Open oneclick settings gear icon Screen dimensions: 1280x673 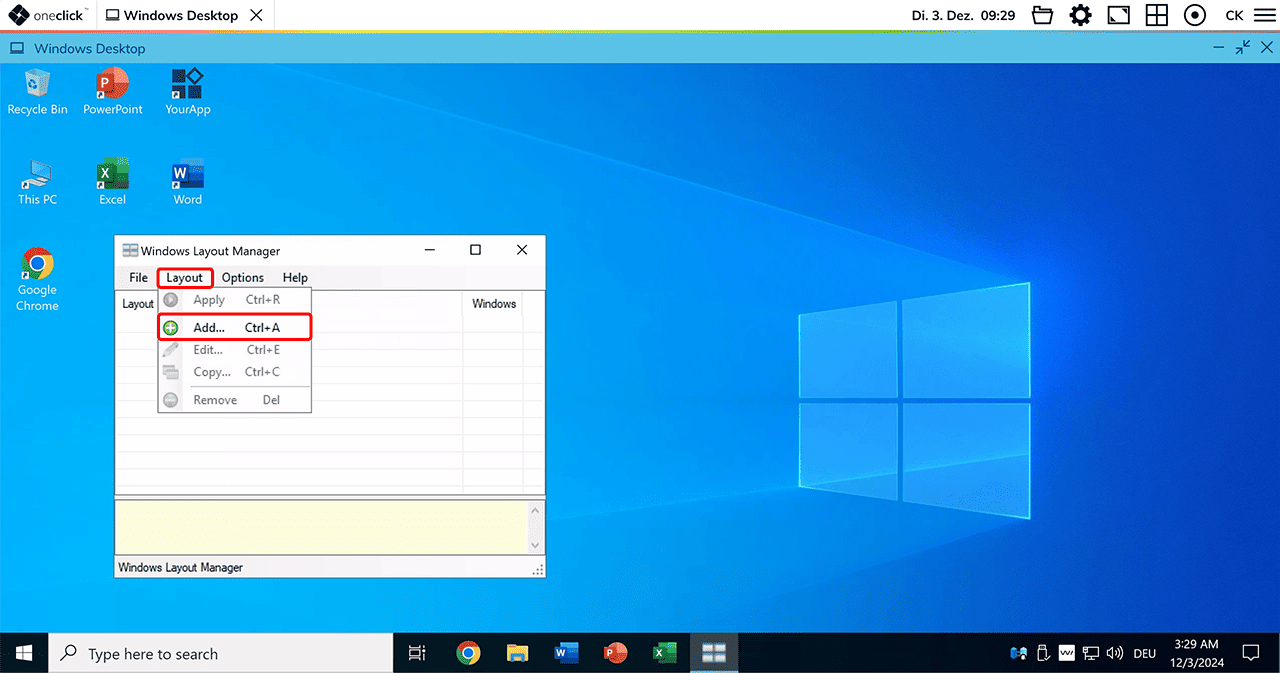click(x=1081, y=15)
